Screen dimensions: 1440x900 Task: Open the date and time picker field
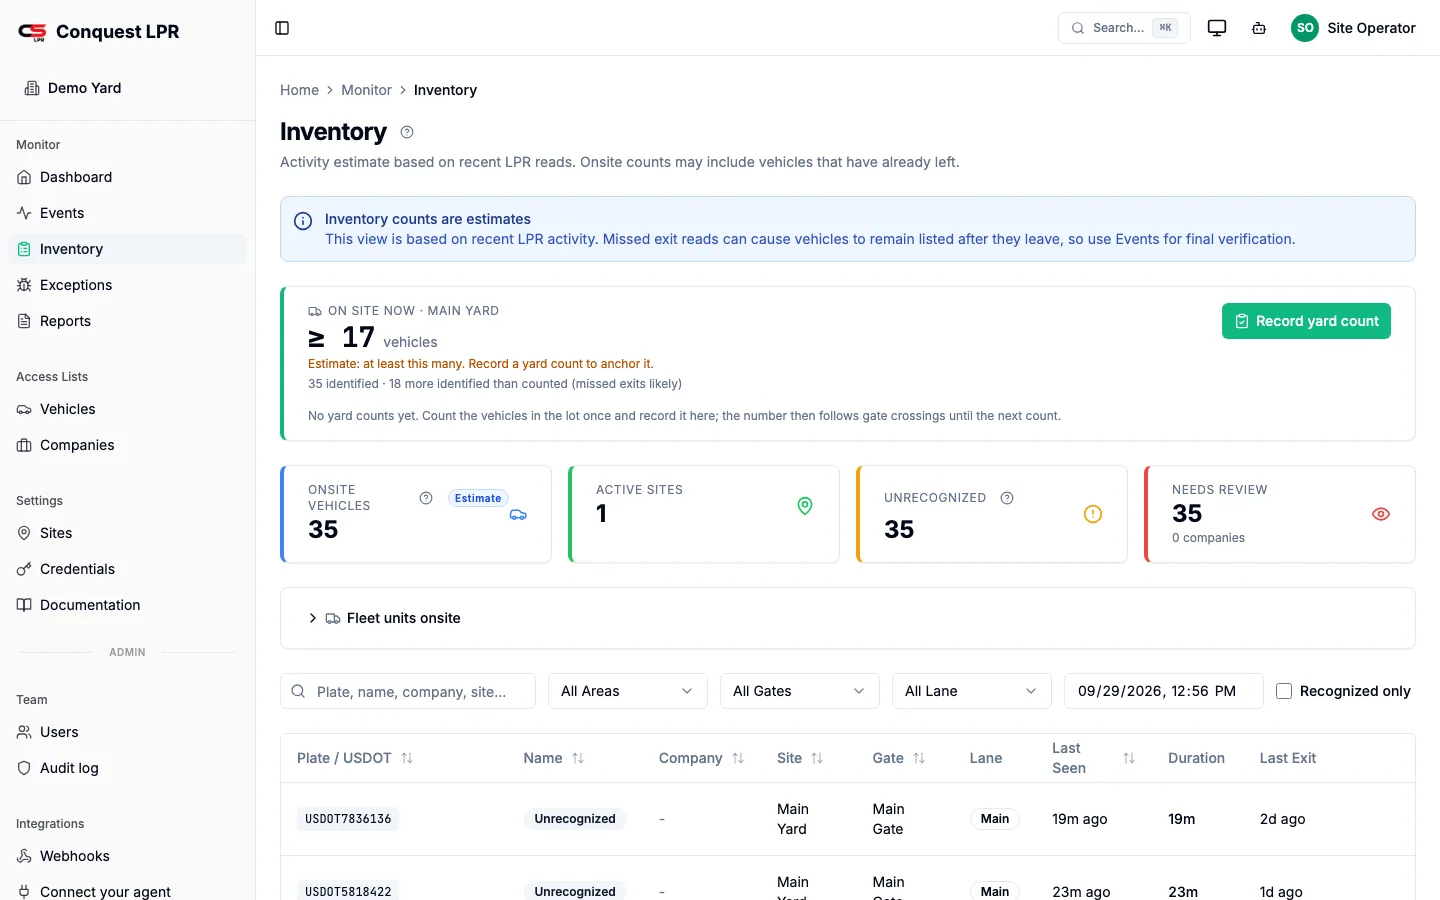[x=1164, y=691]
